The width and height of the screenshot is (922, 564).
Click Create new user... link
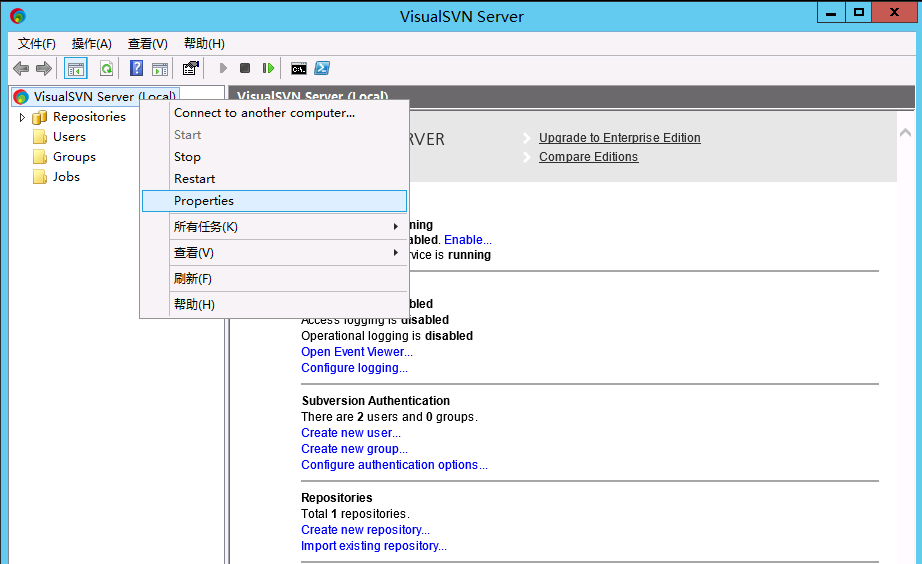coord(351,433)
